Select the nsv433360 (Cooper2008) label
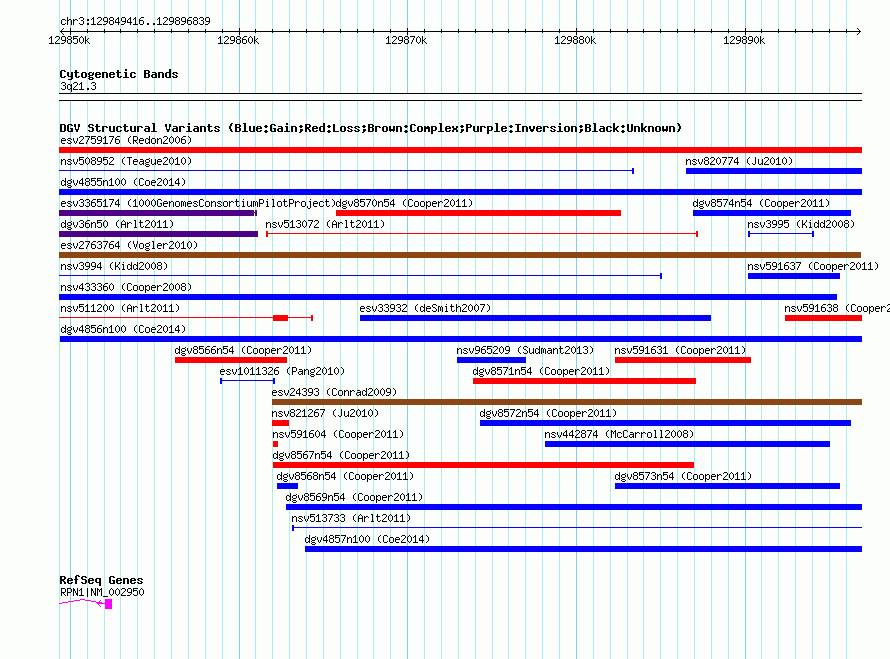The height and width of the screenshot is (659, 890). click(126, 287)
